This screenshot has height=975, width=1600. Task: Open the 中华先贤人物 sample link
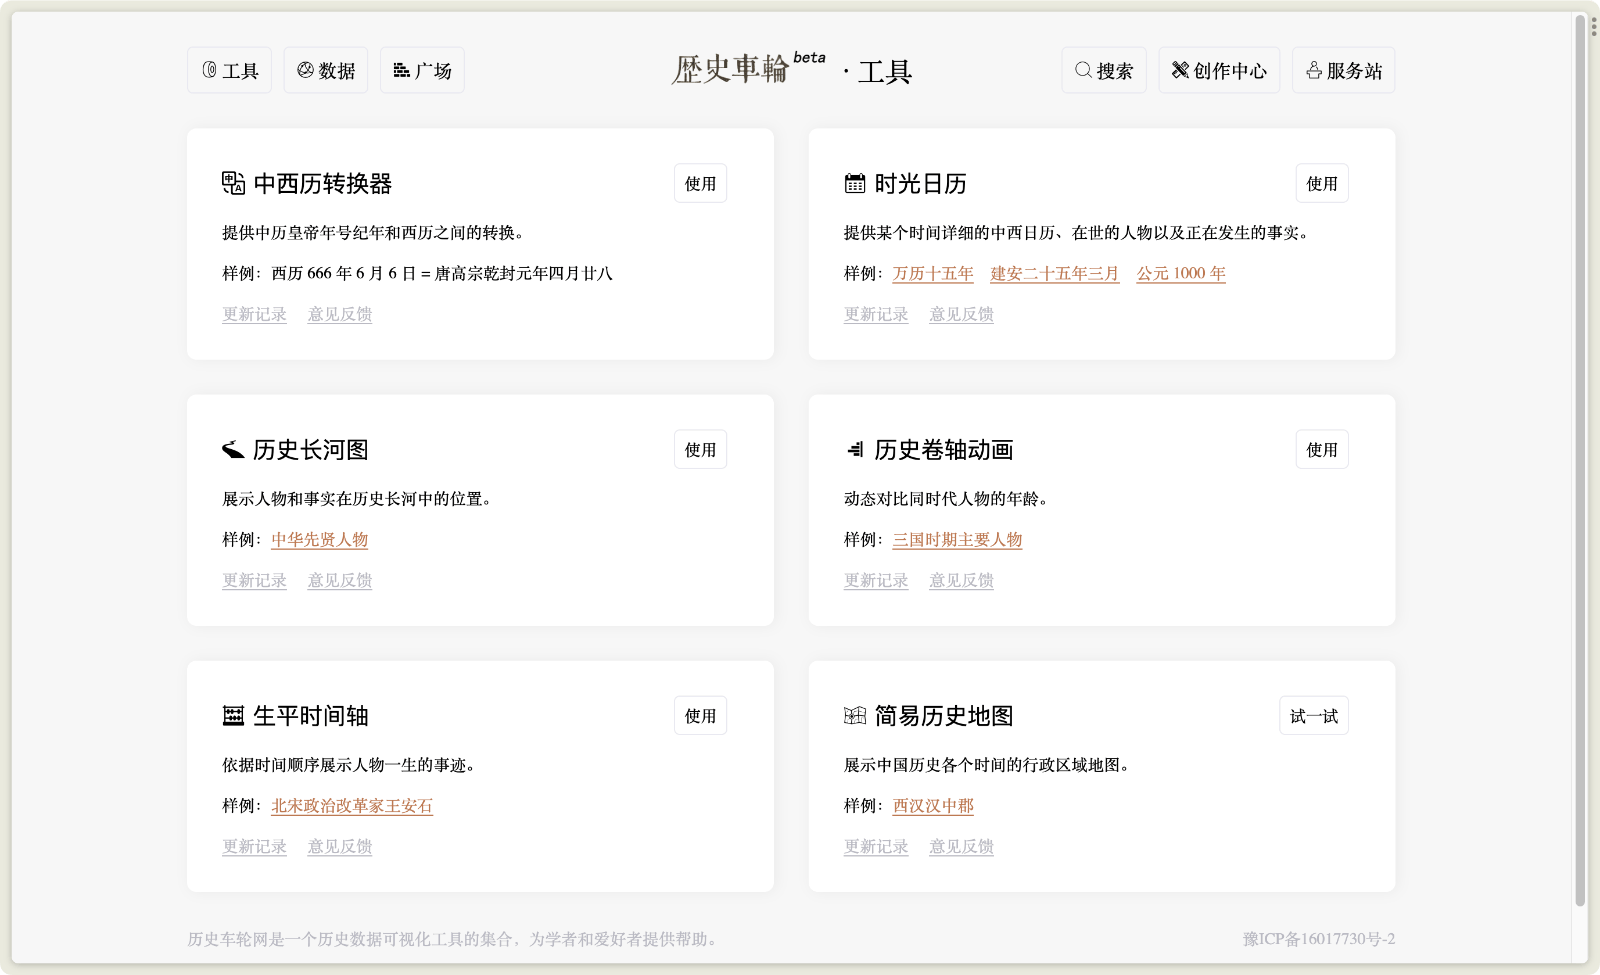coord(318,539)
